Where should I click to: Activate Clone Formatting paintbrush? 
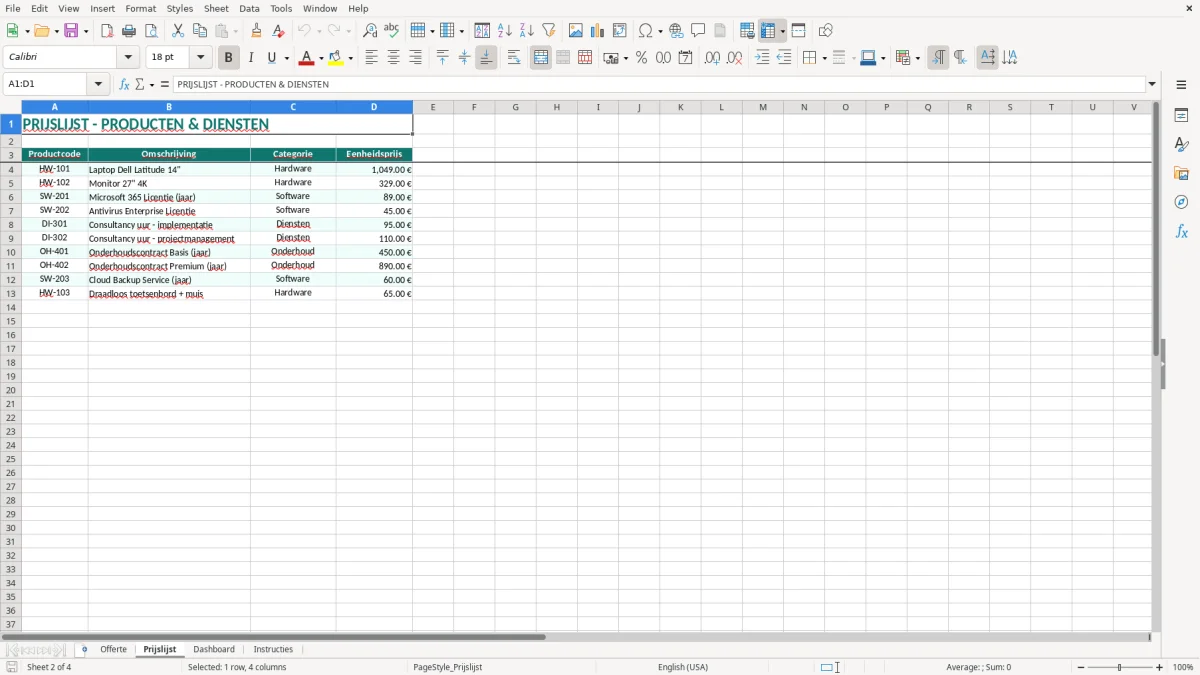click(x=257, y=31)
